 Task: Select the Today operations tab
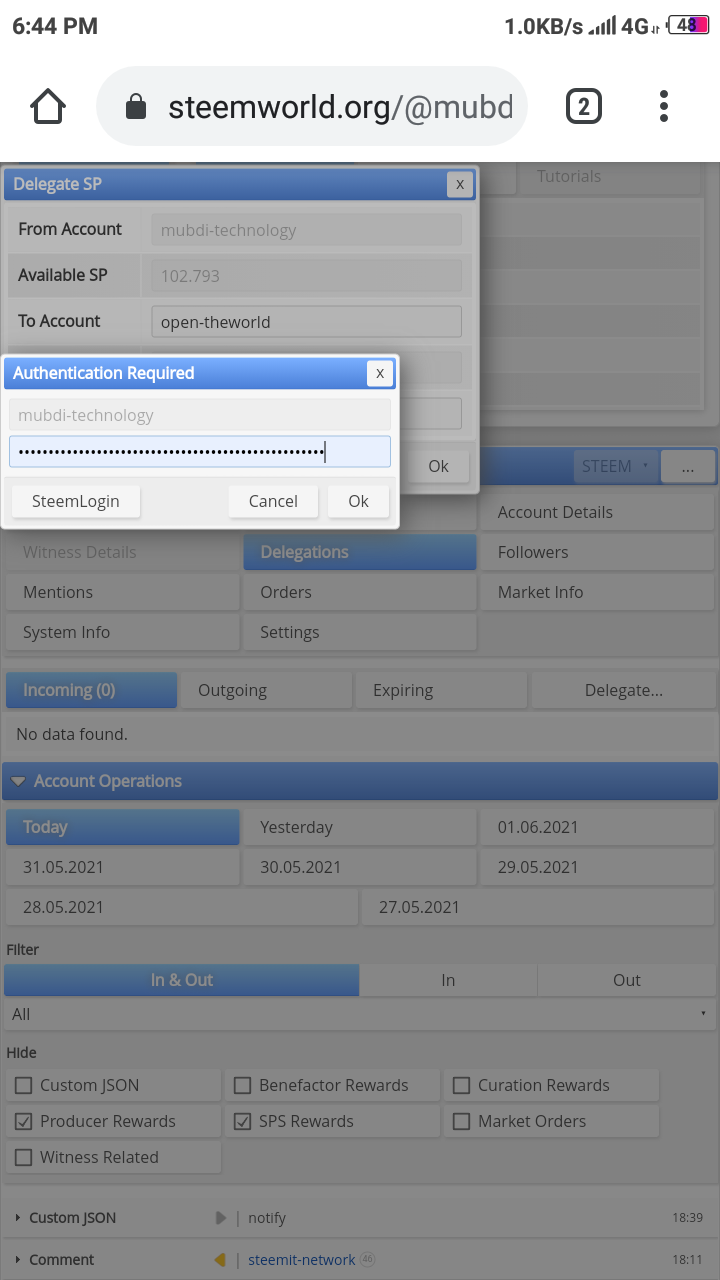click(x=122, y=827)
